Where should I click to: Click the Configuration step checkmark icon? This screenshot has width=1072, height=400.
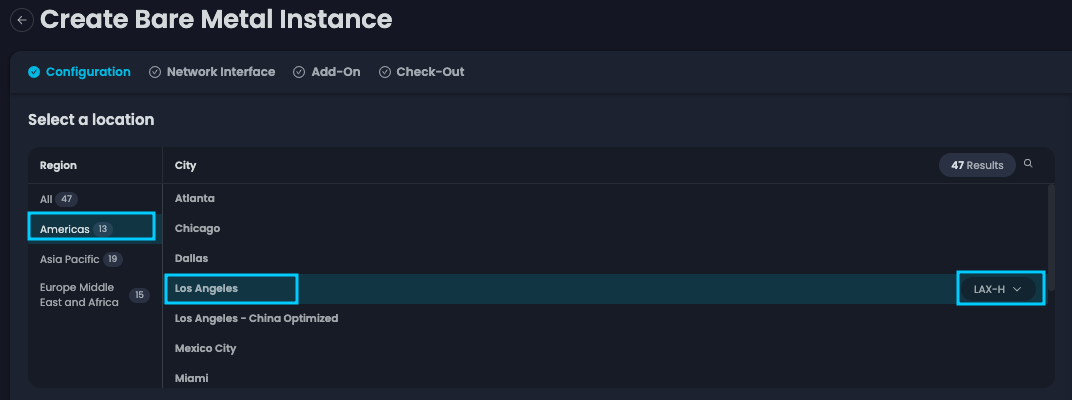(x=34, y=72)
